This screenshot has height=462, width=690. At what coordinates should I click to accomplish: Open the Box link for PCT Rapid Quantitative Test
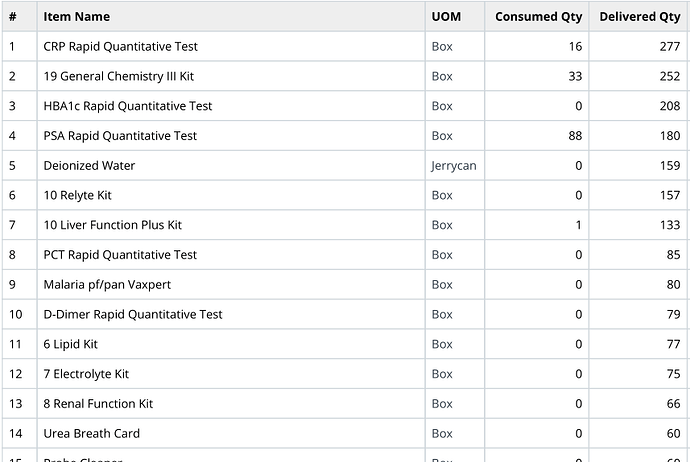442,255
